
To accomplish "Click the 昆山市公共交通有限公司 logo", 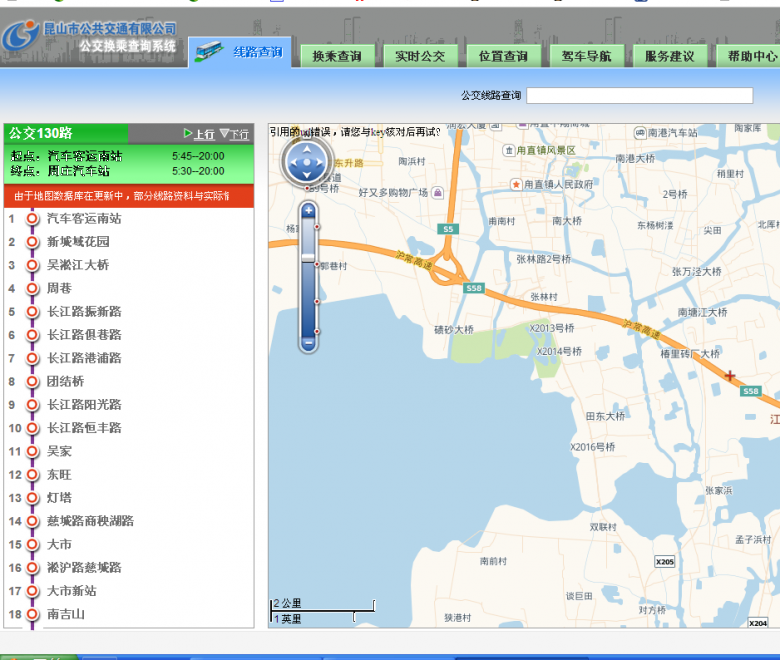I will 90,37.
